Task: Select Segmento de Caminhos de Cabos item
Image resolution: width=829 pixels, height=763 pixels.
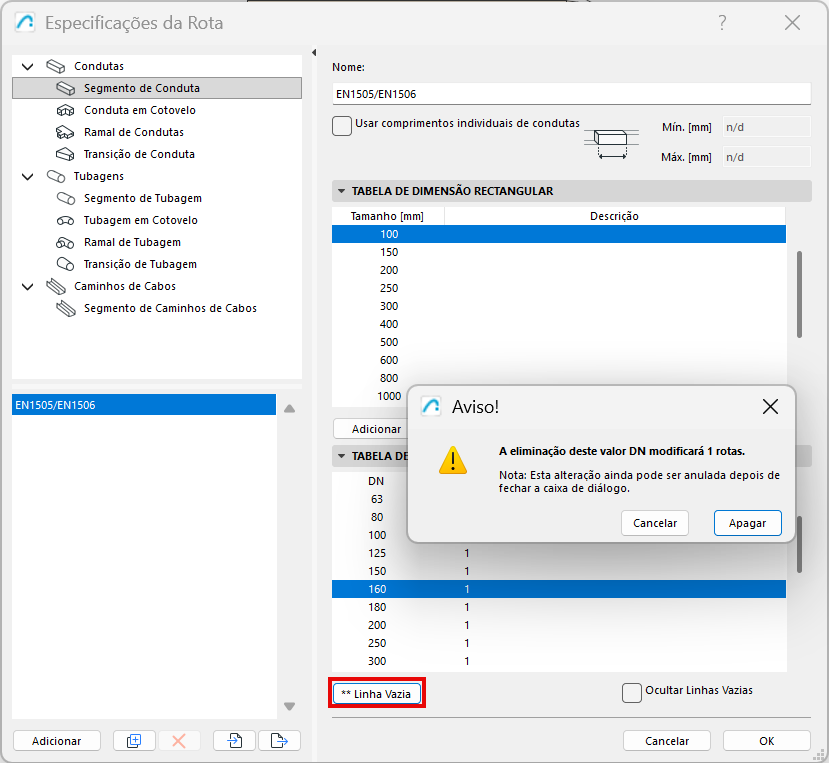Action: click(170, 308)
